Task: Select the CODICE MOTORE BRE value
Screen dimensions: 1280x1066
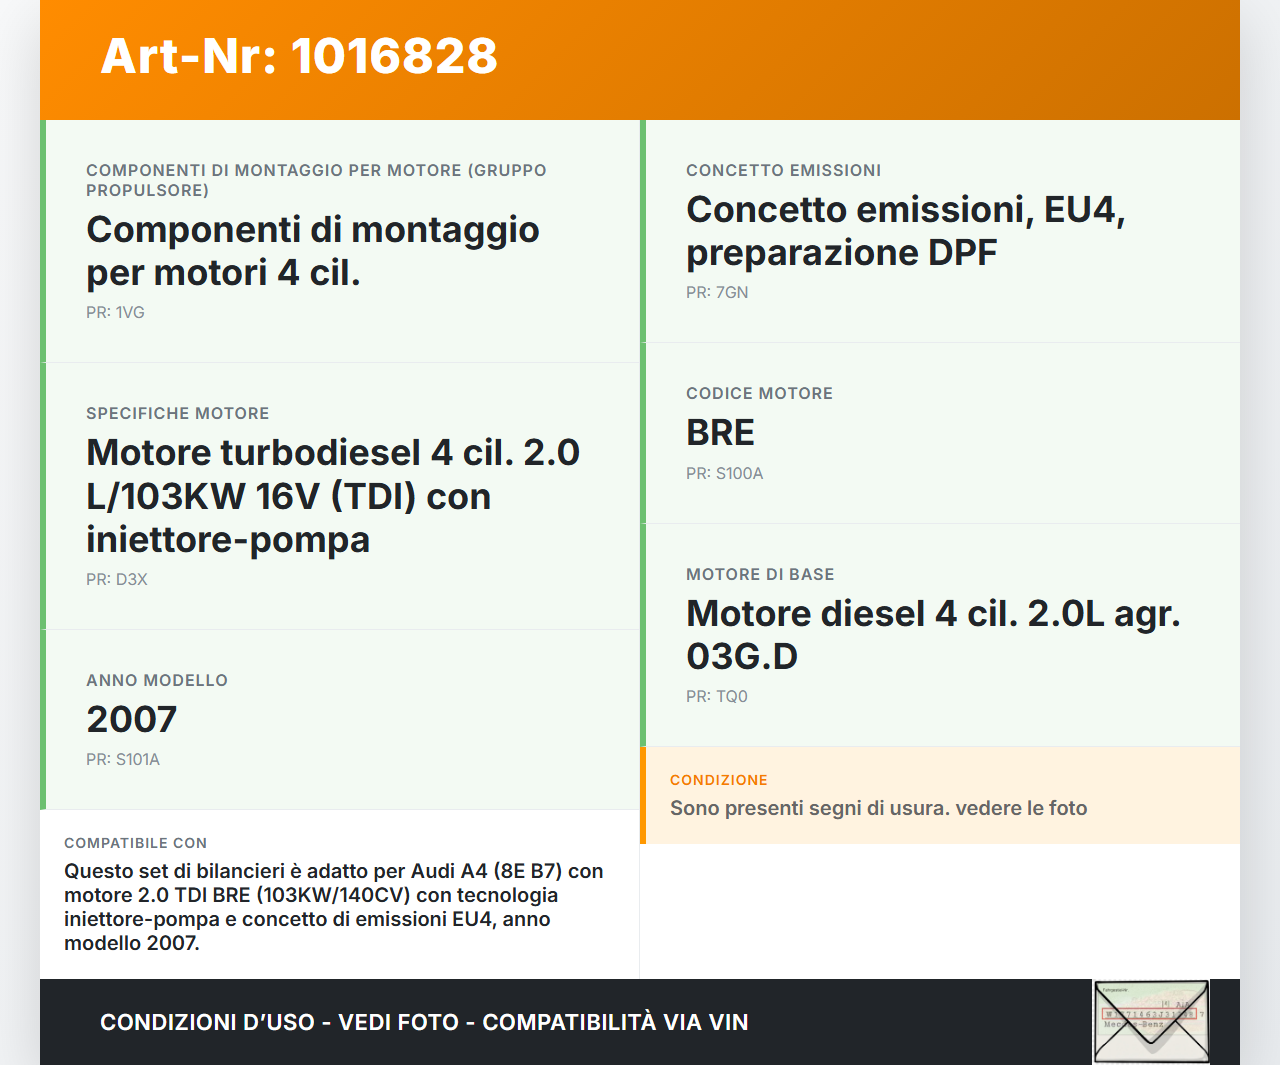Action: point(720,432)
